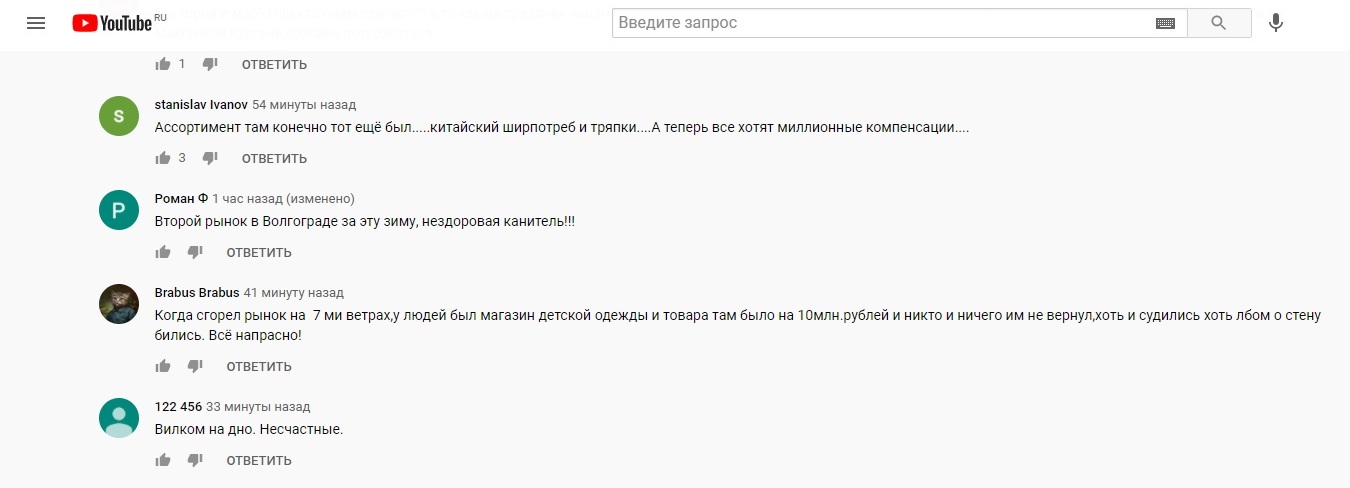Like Brabus Brabus's comment
This screenshot has width=1350, height=488.
point(163,366)
